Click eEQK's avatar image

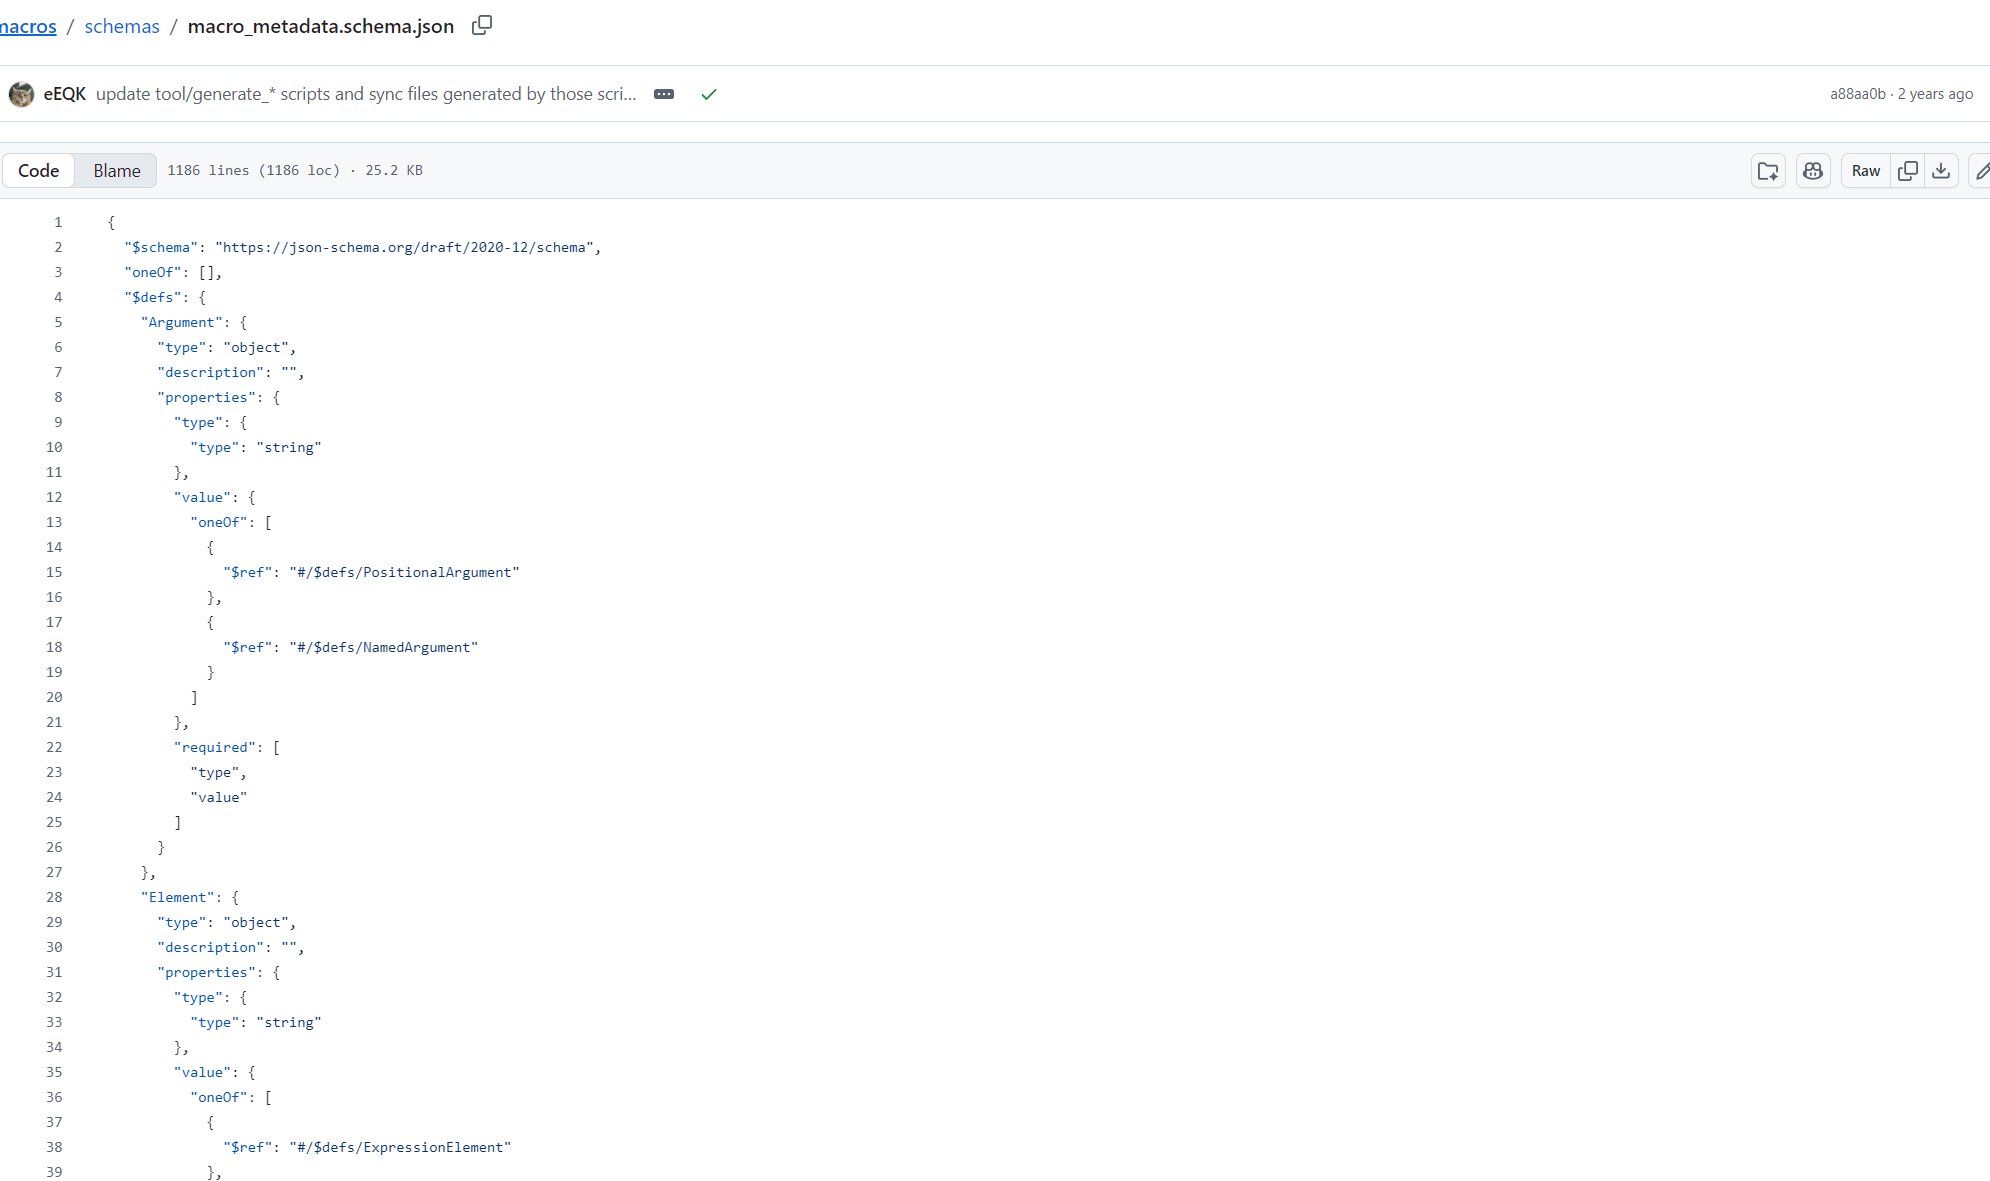click(21, 94)
